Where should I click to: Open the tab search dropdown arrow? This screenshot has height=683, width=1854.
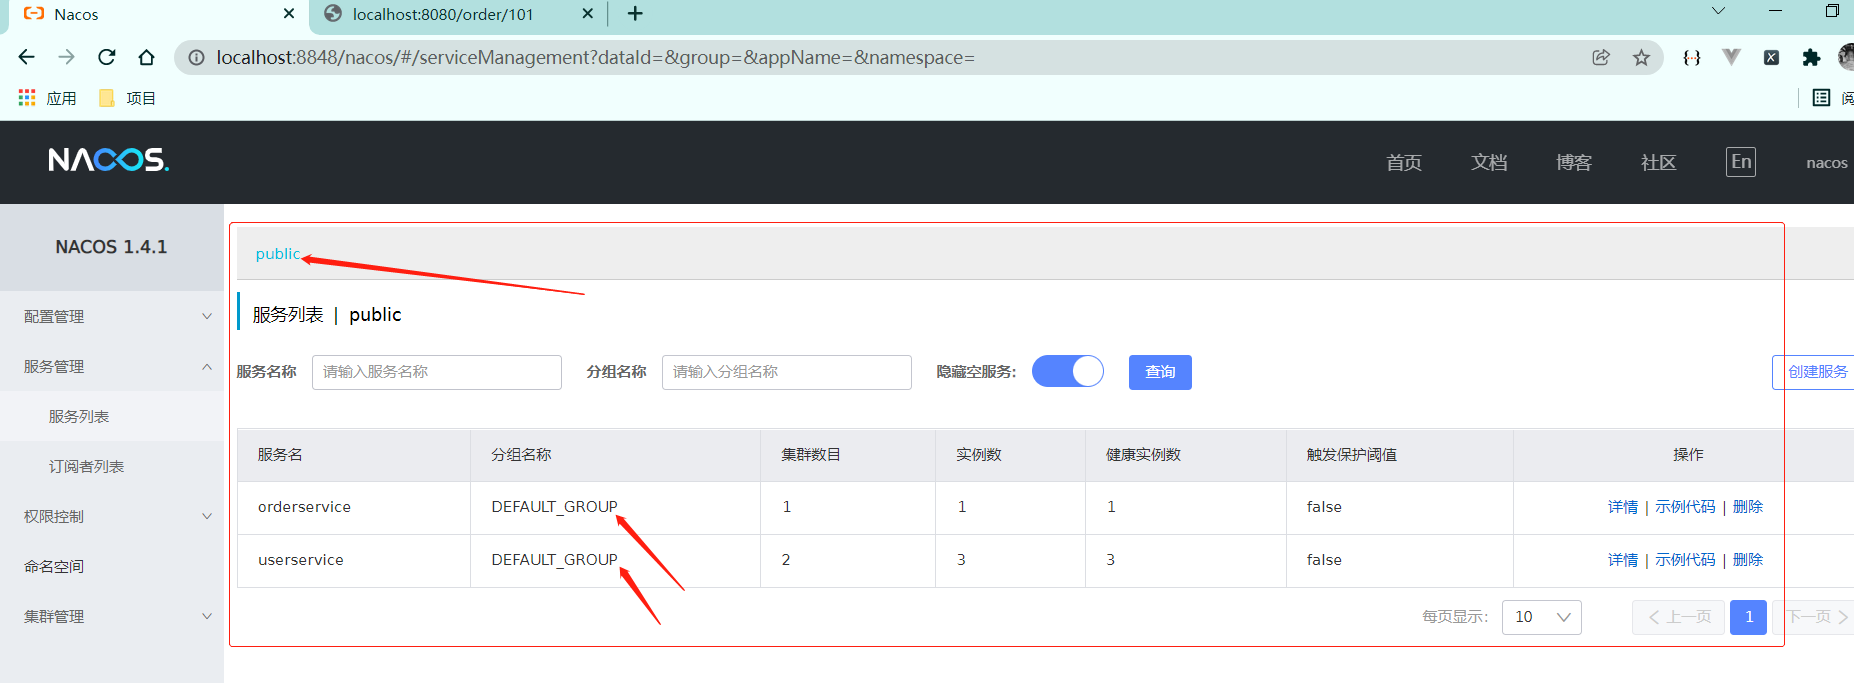(x=1718, y=11)
